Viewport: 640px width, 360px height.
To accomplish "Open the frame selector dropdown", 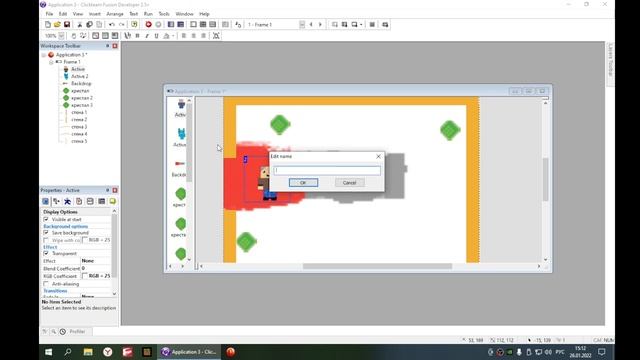I will coord(302,24).
